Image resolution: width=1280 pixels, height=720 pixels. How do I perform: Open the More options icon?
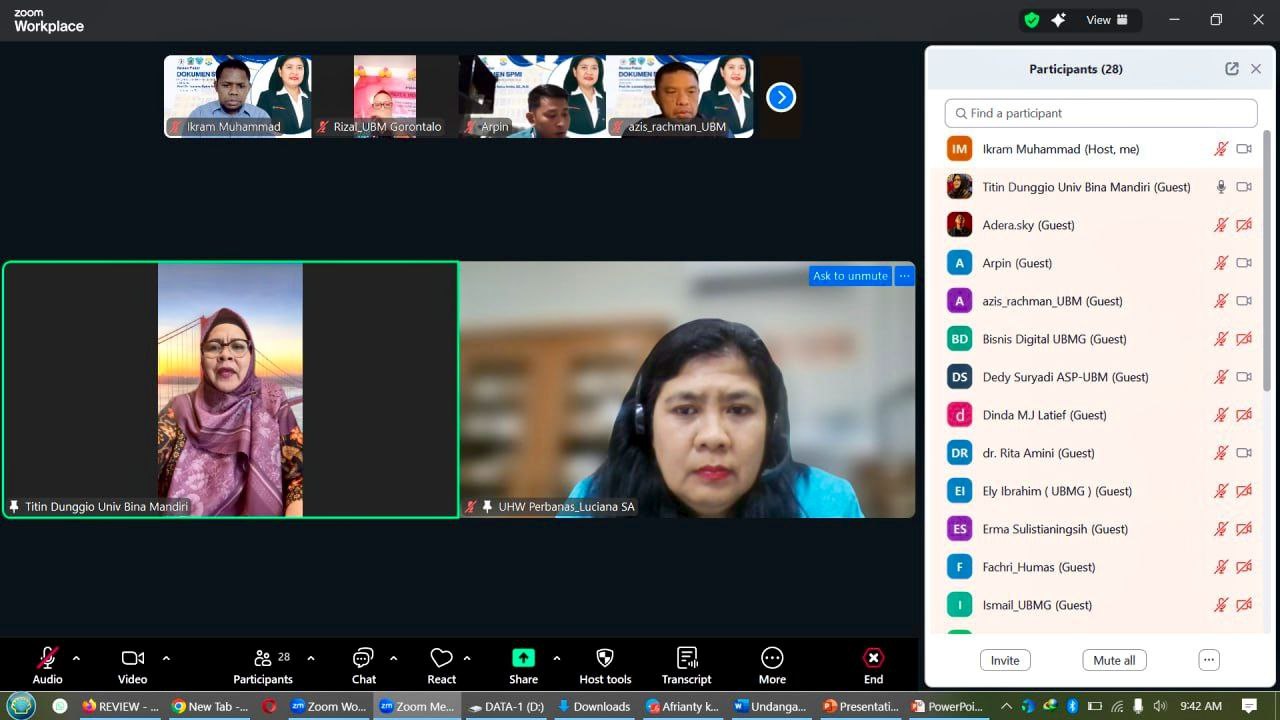[x=772, y=659]
